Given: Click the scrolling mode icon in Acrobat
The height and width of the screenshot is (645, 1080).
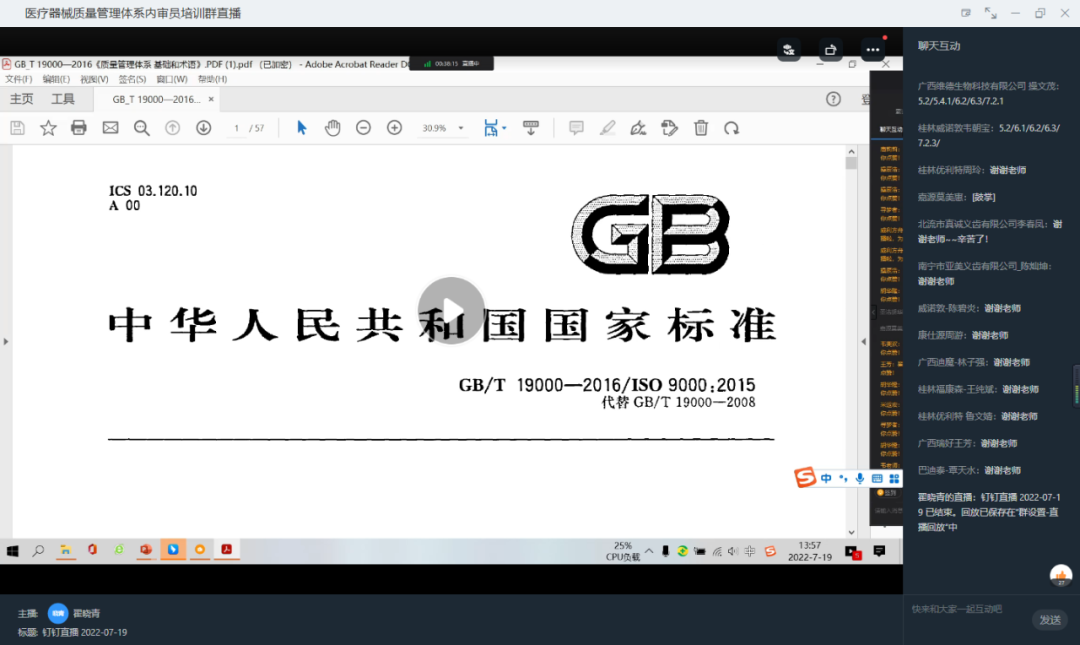Looking at the screenshot, I should [530, 128].
